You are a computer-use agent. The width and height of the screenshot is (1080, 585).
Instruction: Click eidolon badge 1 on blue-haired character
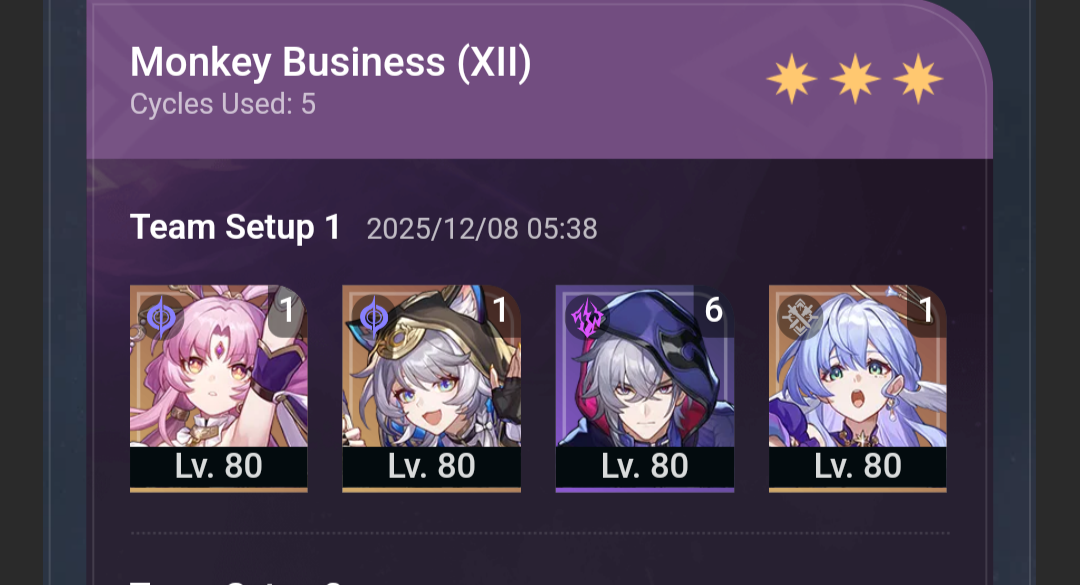926,311
